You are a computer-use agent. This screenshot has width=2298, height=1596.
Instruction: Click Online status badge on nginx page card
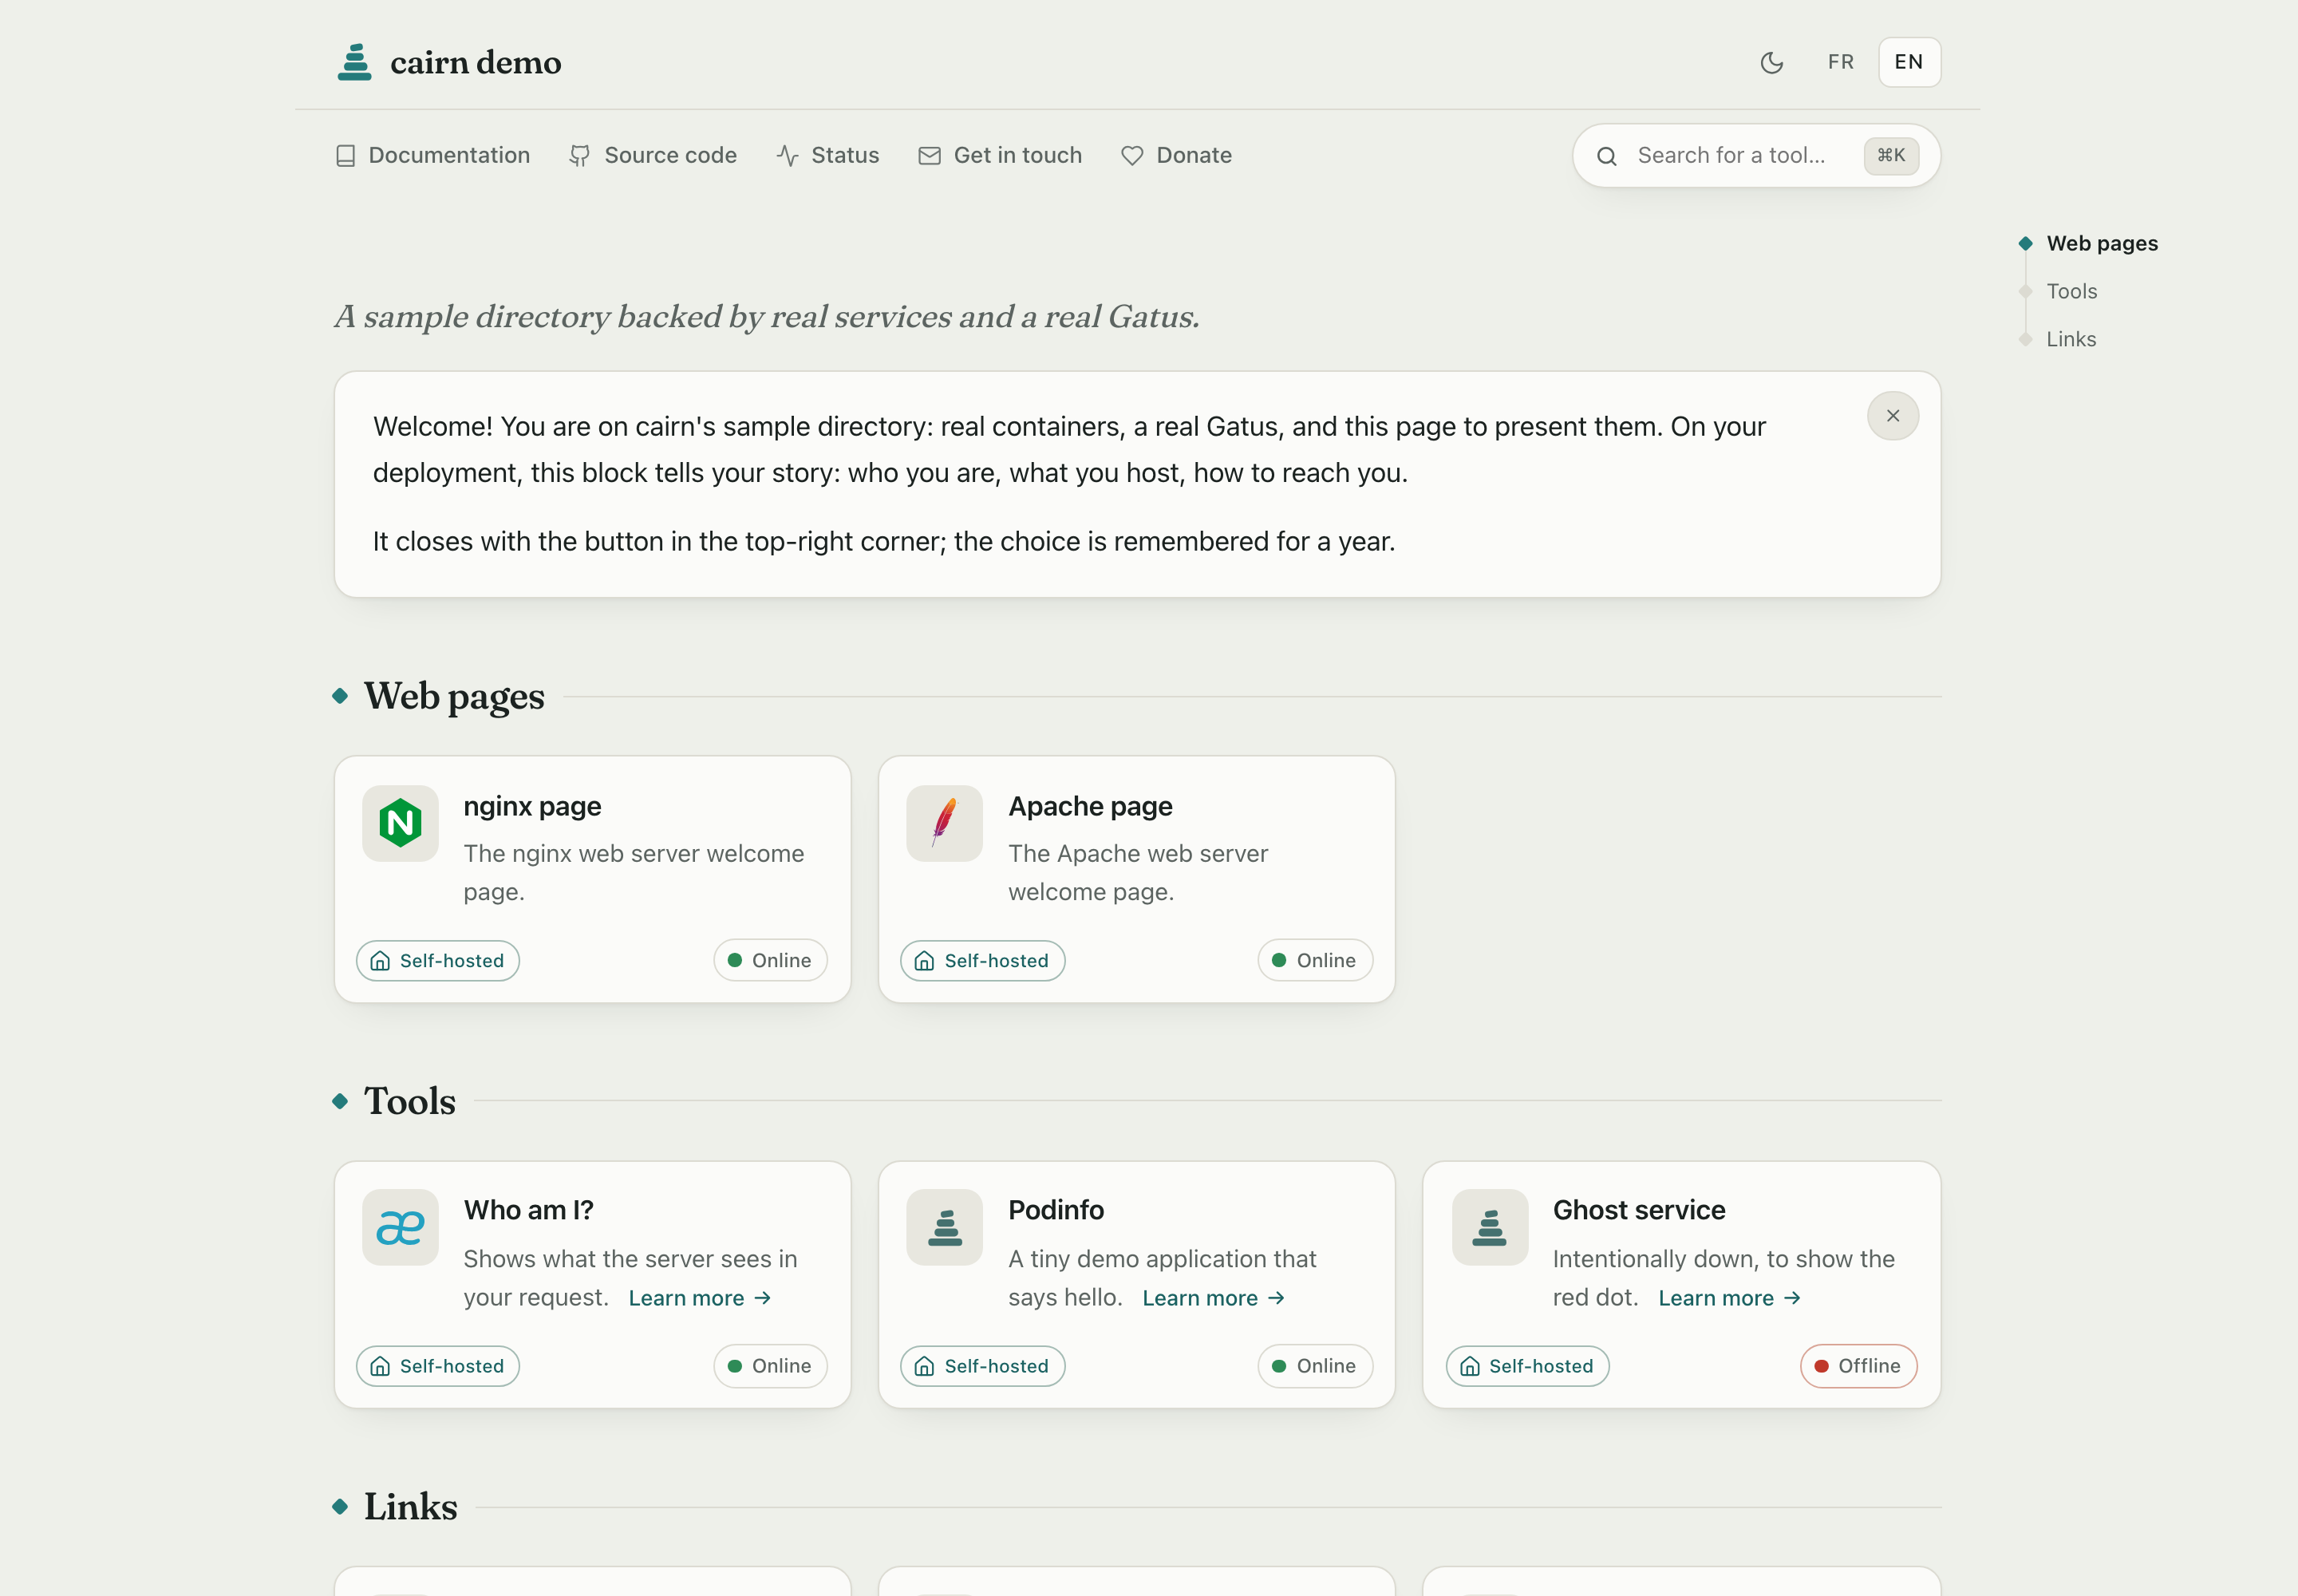point(770,960)
